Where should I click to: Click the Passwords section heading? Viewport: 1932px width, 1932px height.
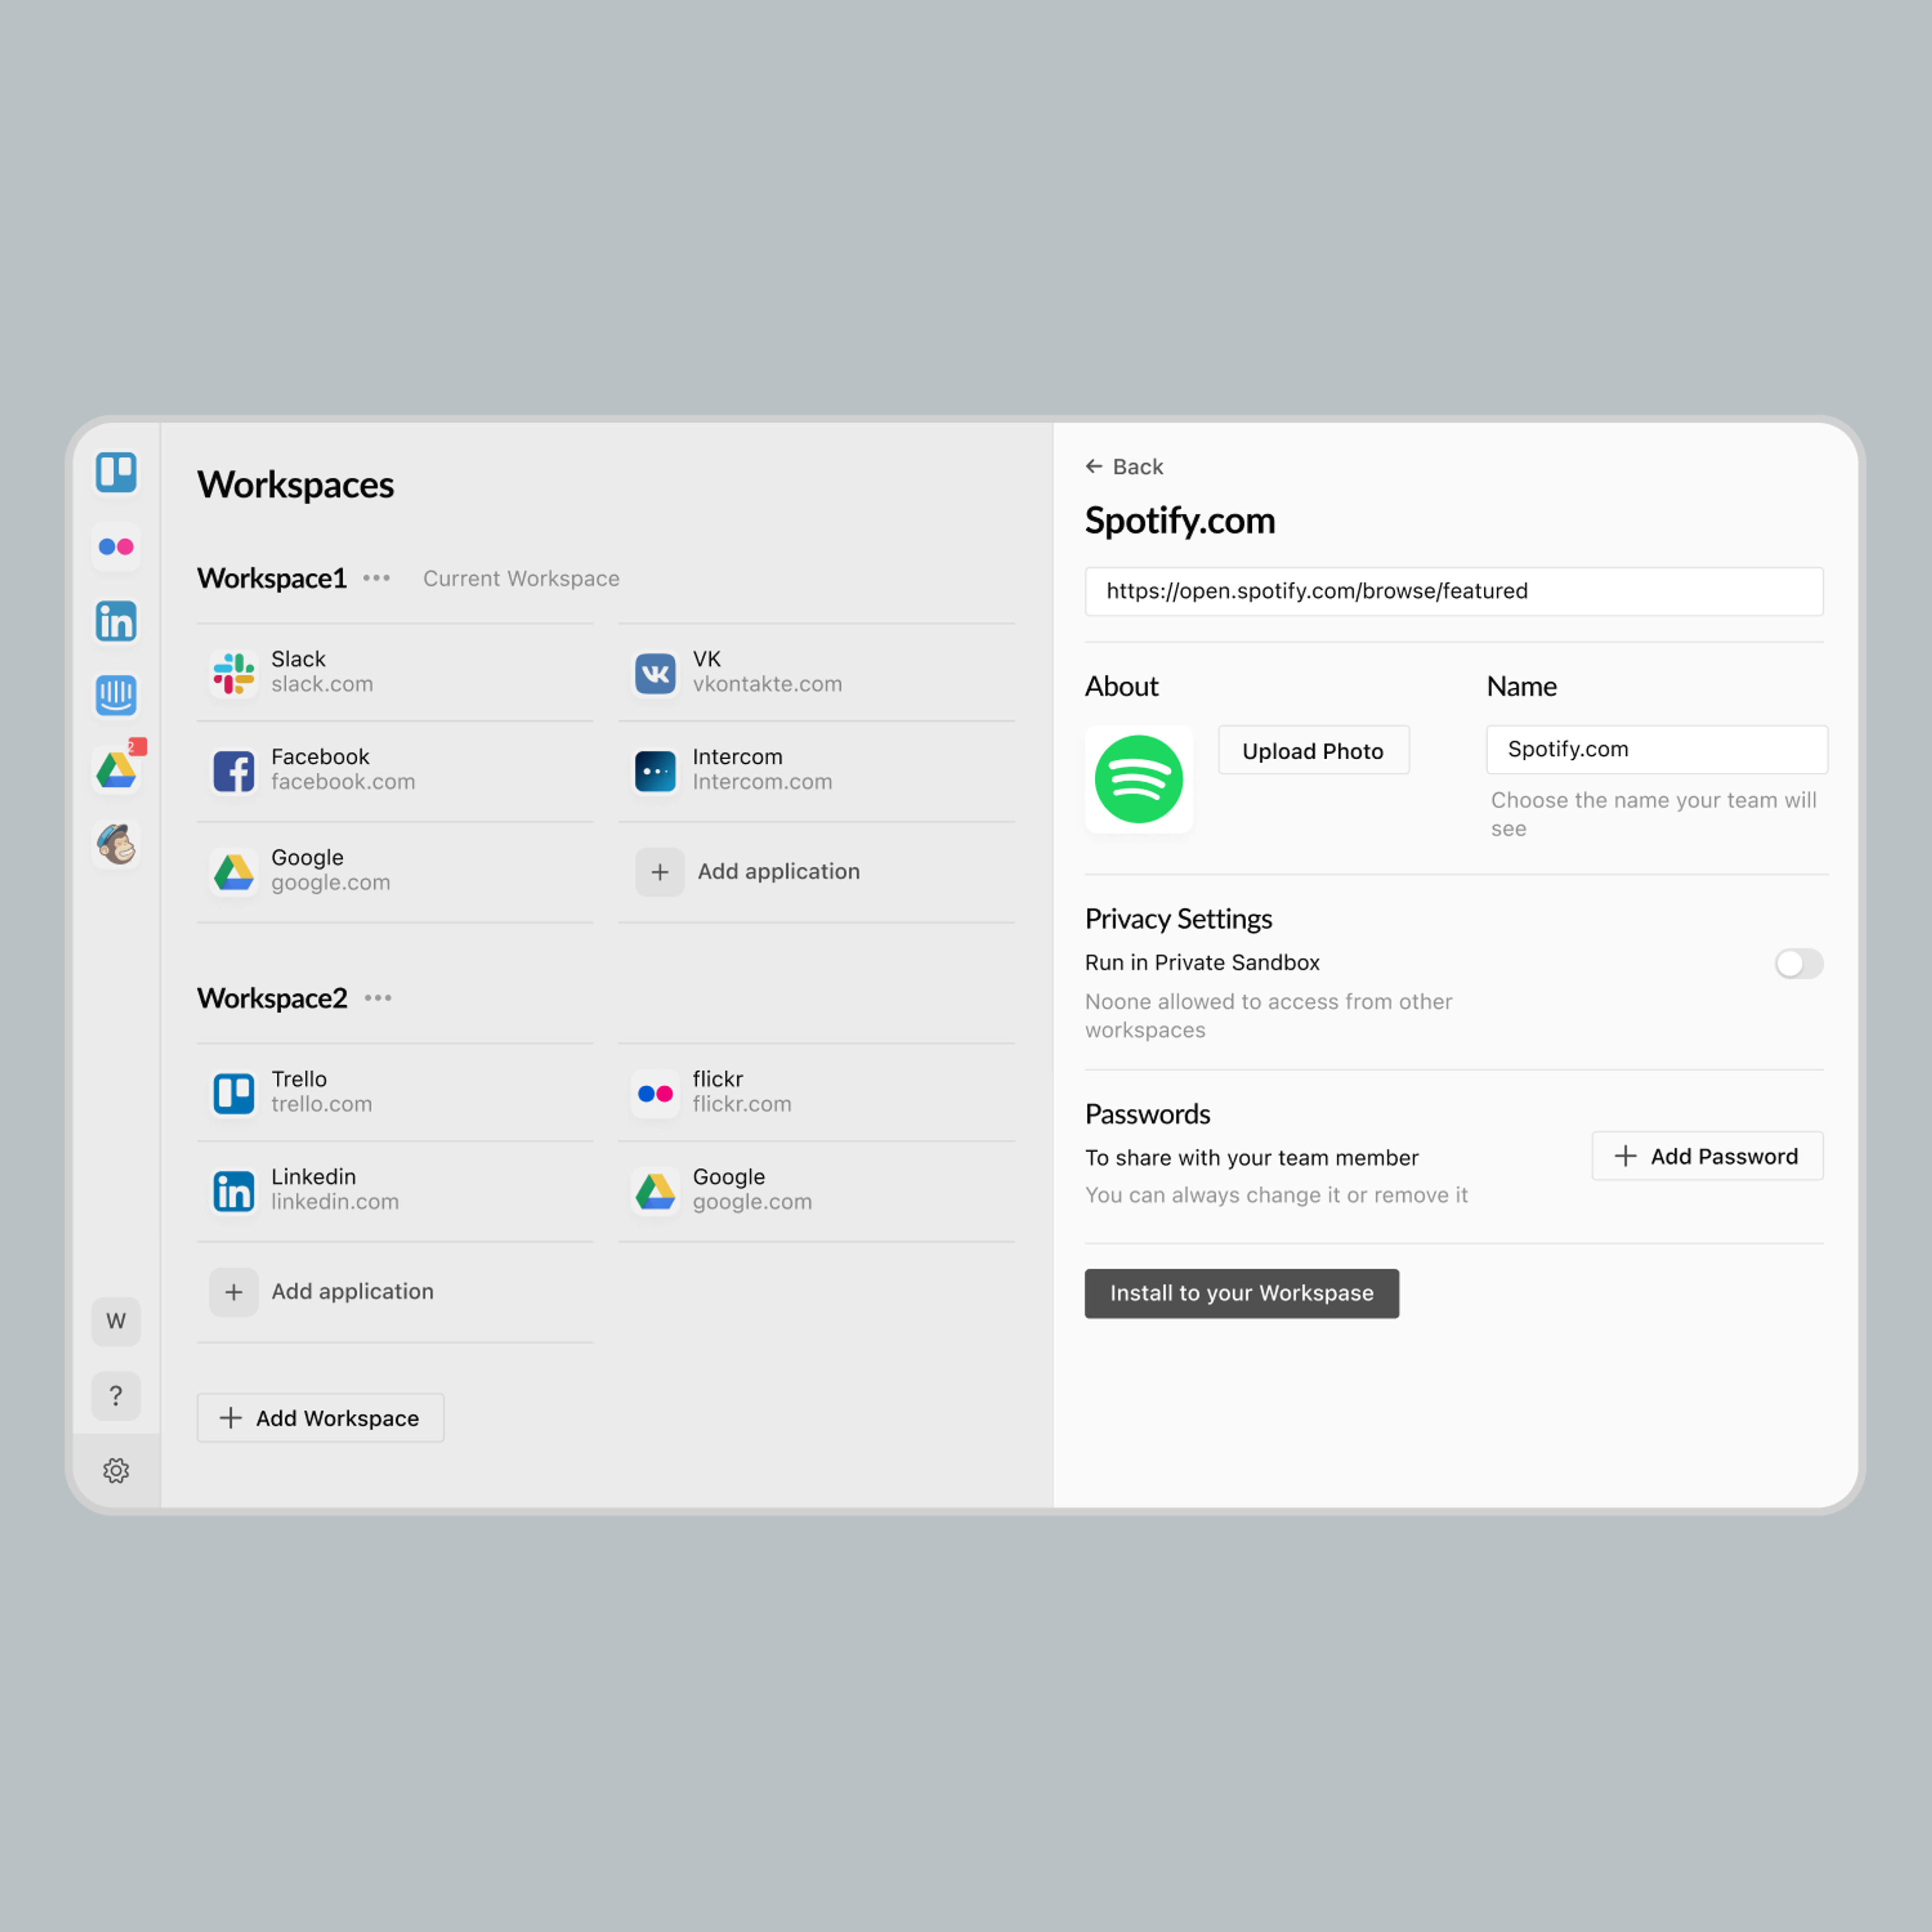pos(1147,1114)
